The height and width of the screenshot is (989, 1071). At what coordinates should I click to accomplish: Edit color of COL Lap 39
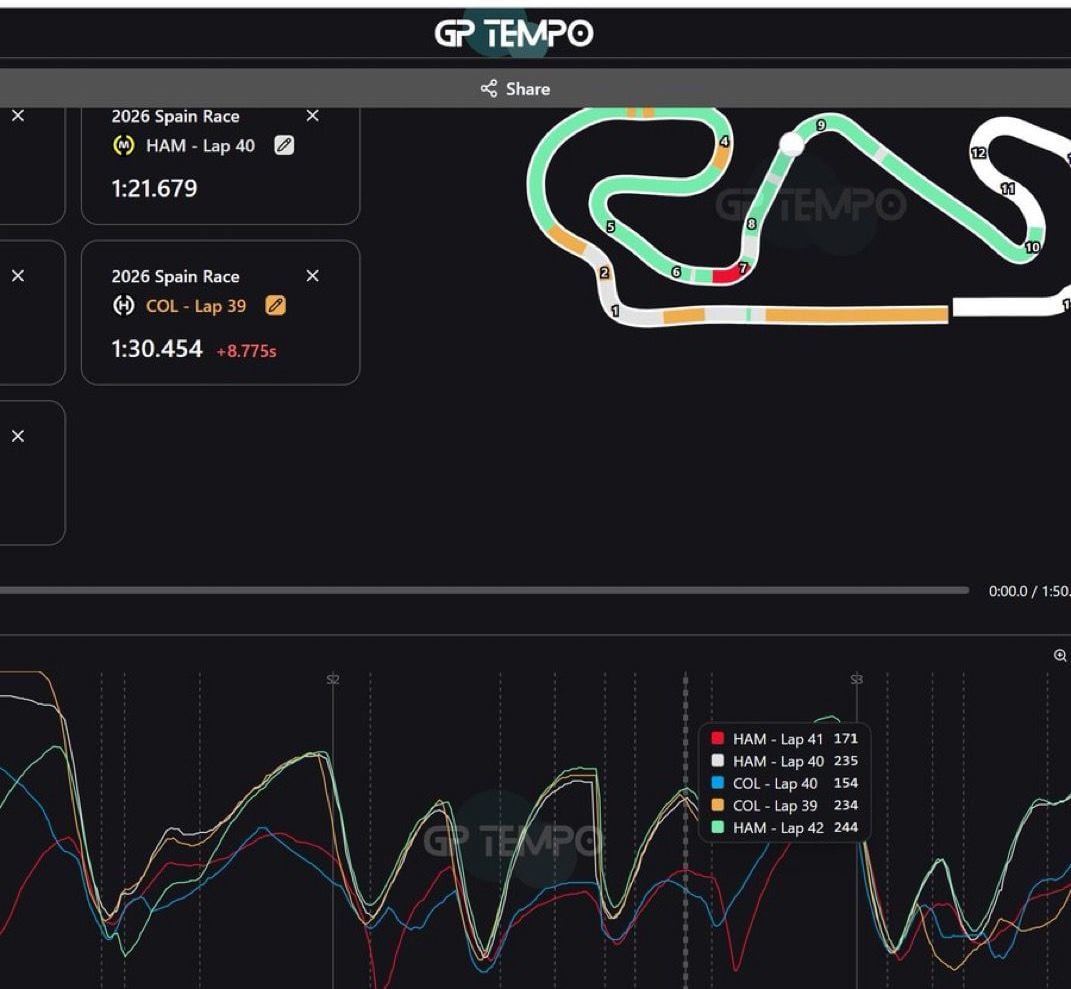(x=275, y=305)
